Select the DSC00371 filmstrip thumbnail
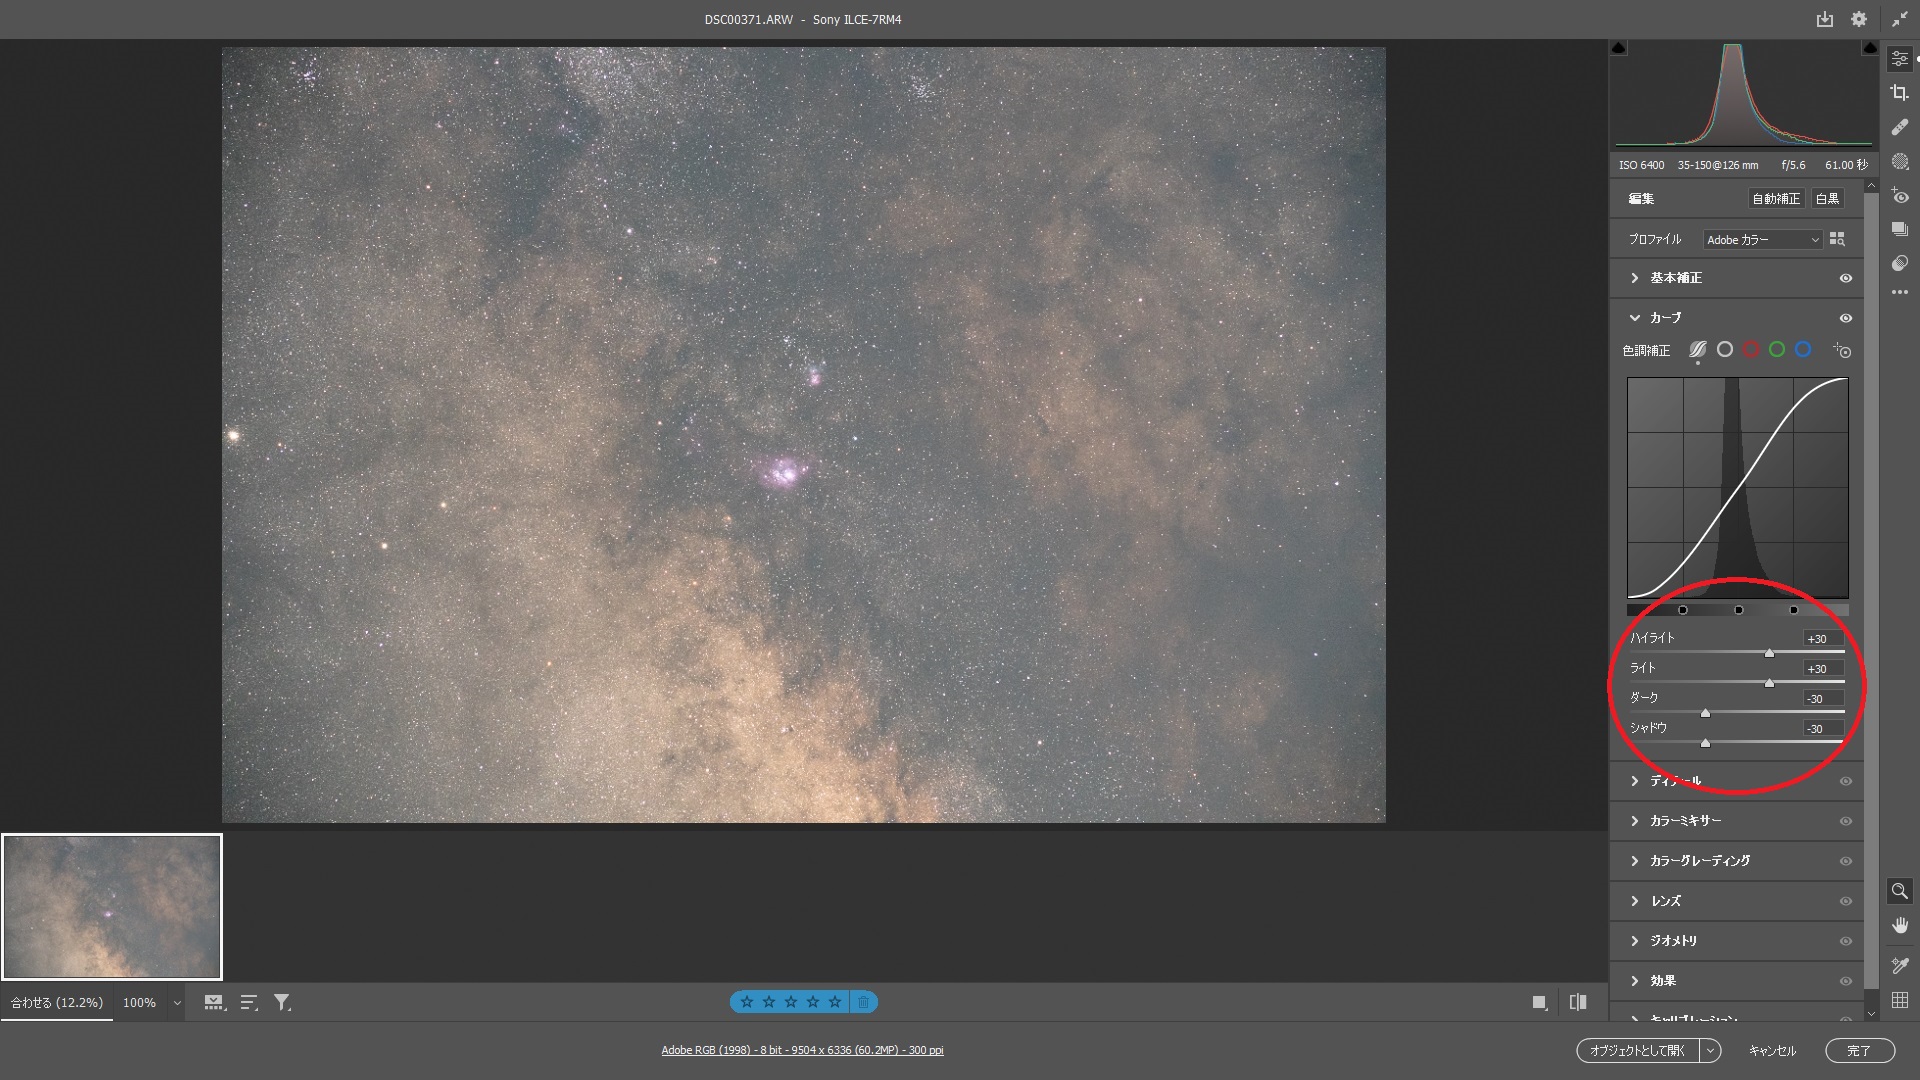 click(112, 907)
